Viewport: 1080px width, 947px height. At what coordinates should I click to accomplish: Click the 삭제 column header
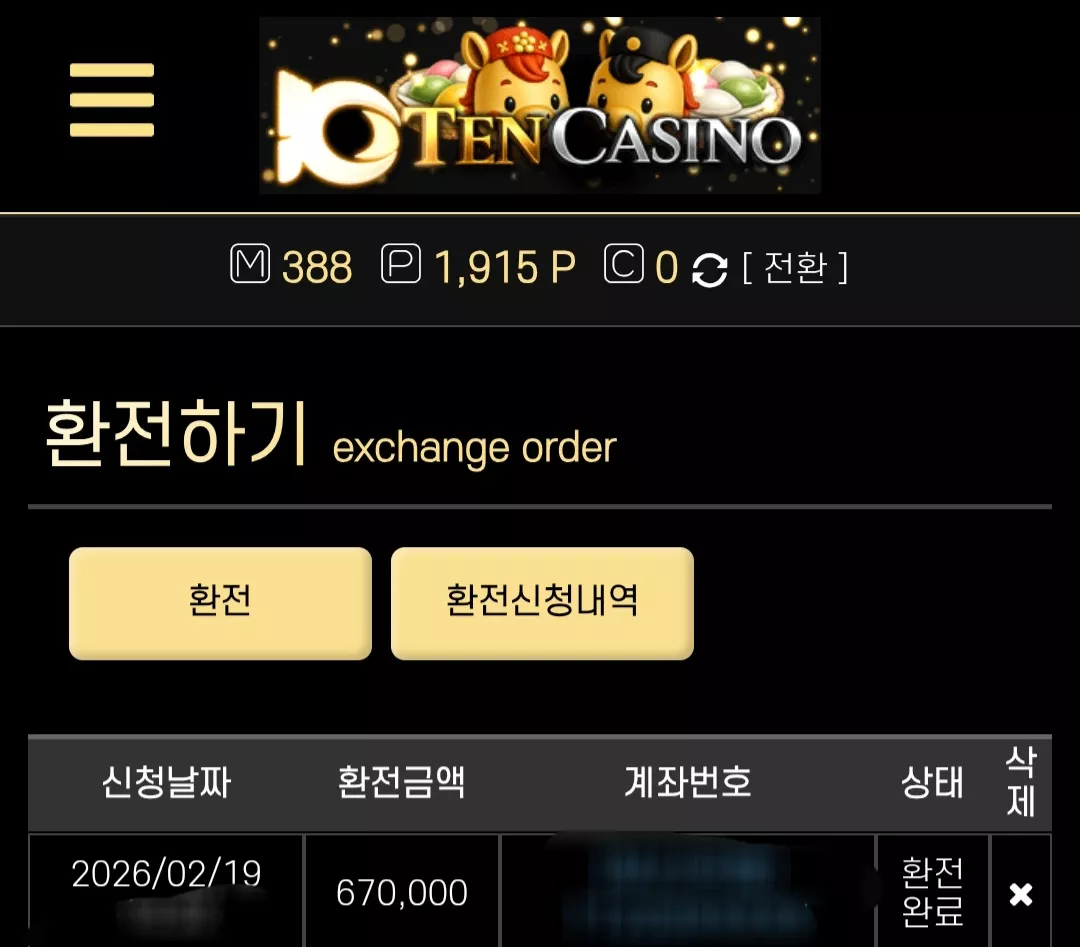pyautogui.click(x=1021, y=782)
